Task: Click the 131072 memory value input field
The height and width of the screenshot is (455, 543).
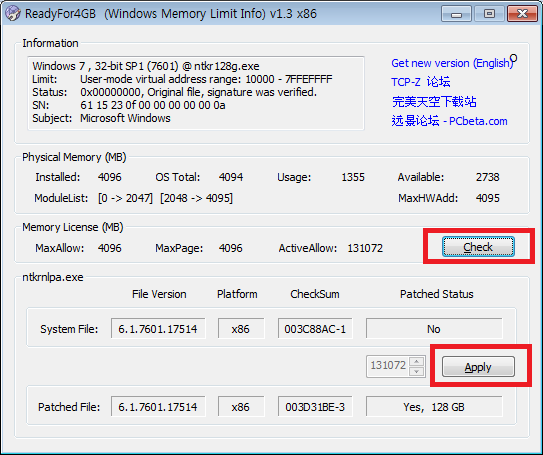Action: pyautogui.click(x=388, y=366)
